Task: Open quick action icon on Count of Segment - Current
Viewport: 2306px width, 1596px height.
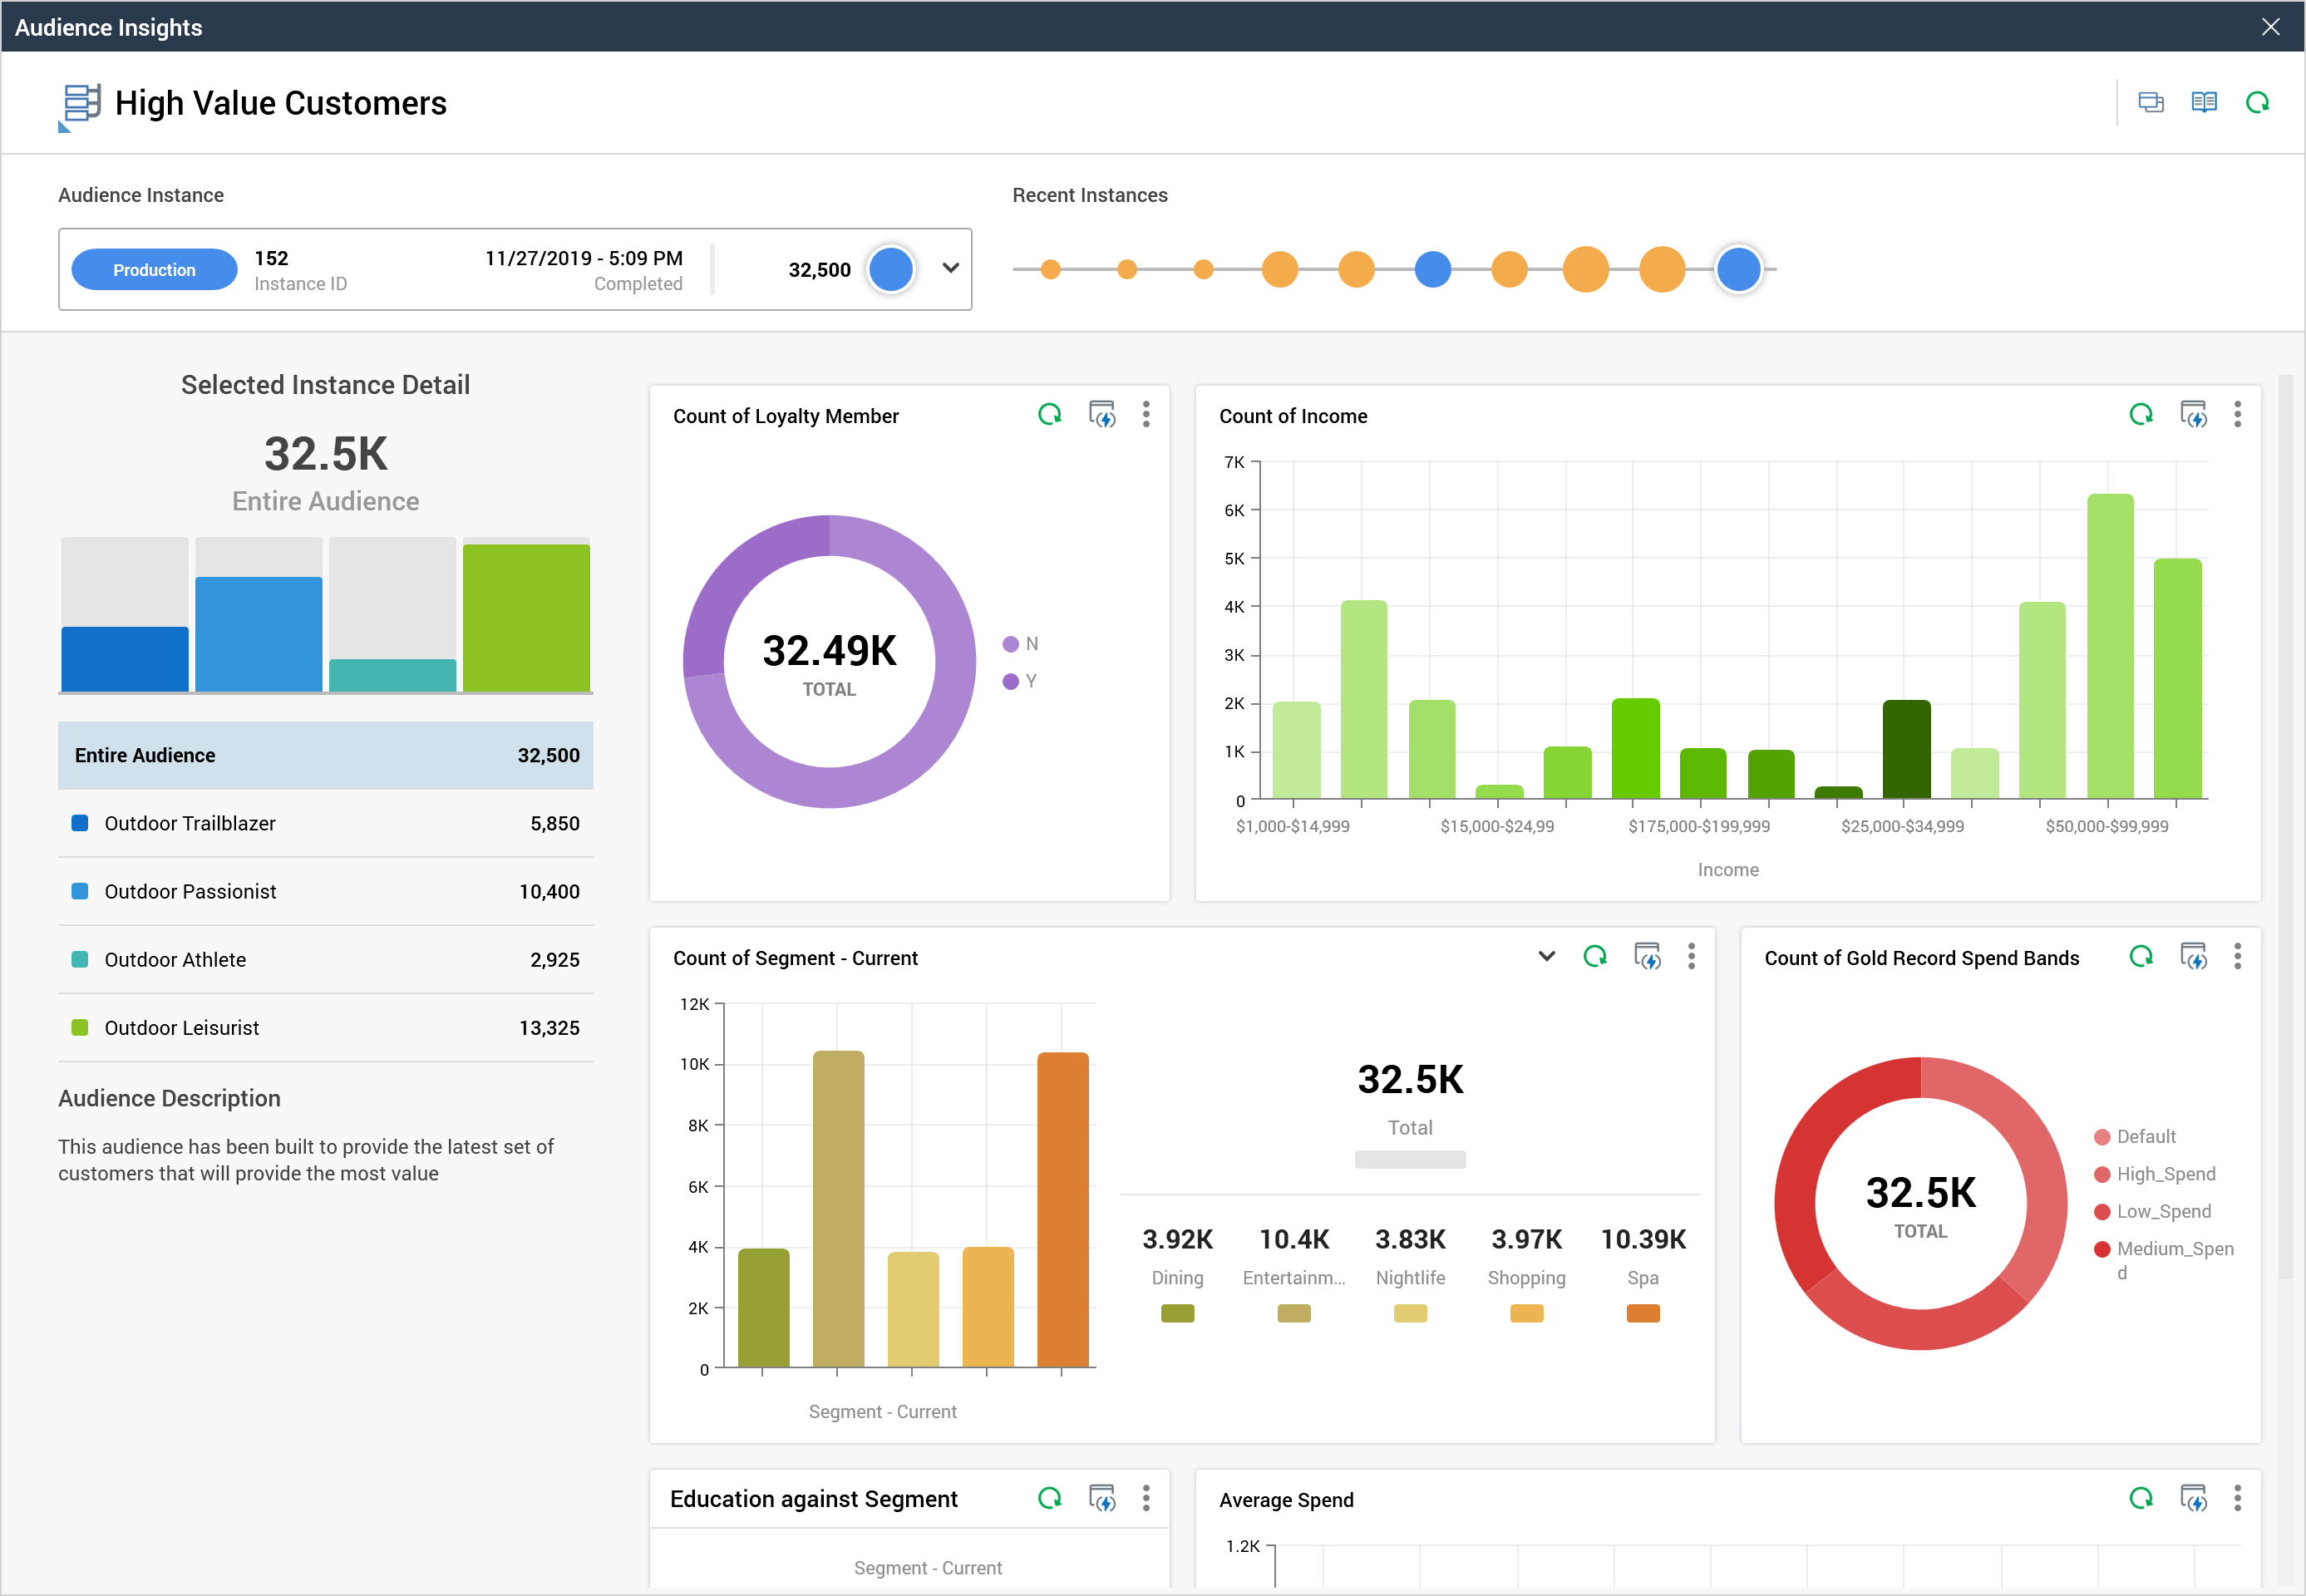Action: pyautogui.click(x=1647, y=957)
